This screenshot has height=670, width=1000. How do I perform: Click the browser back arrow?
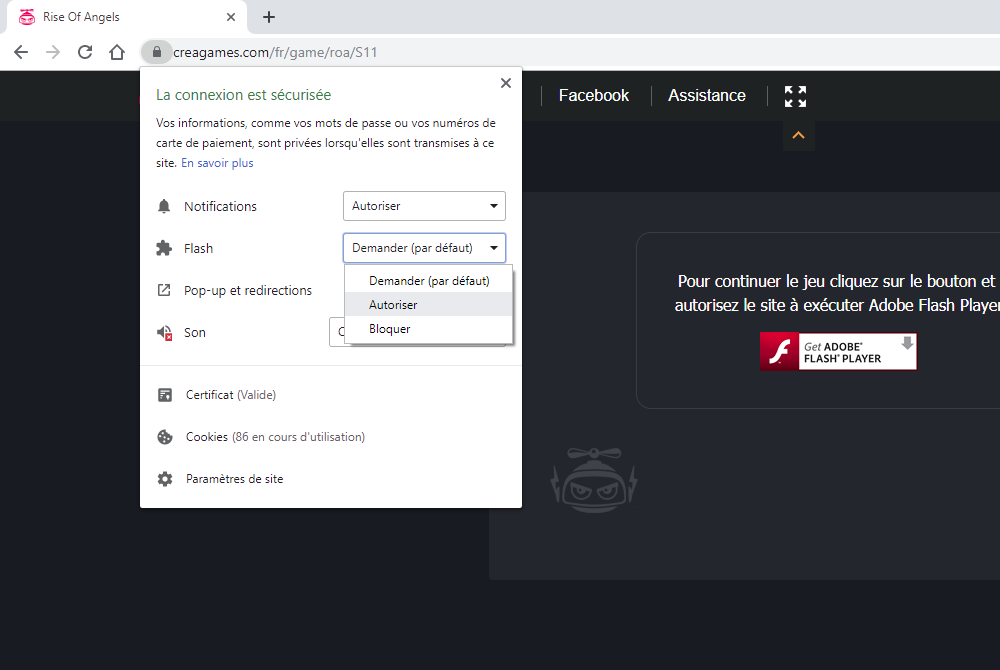click(x=21, y=52)
